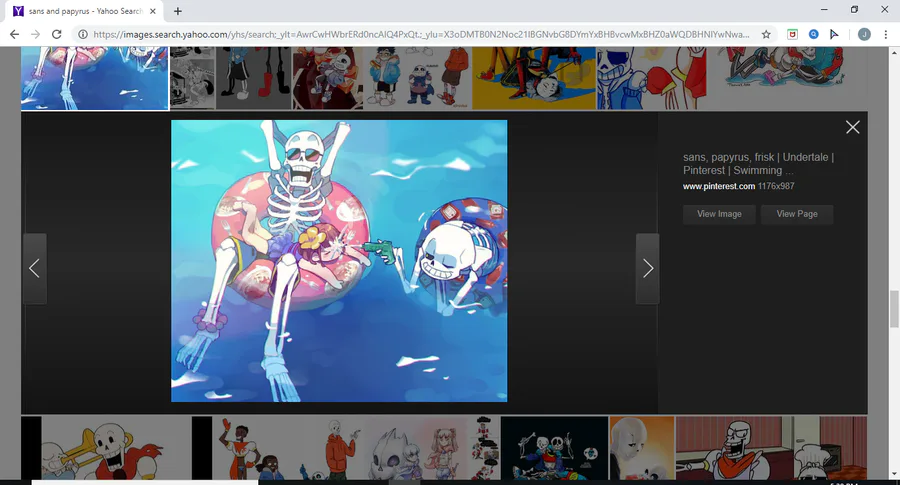Click the View Page button
Viewport: 900px width, 485px height.
pyautogui.click(x=797, y=214)
